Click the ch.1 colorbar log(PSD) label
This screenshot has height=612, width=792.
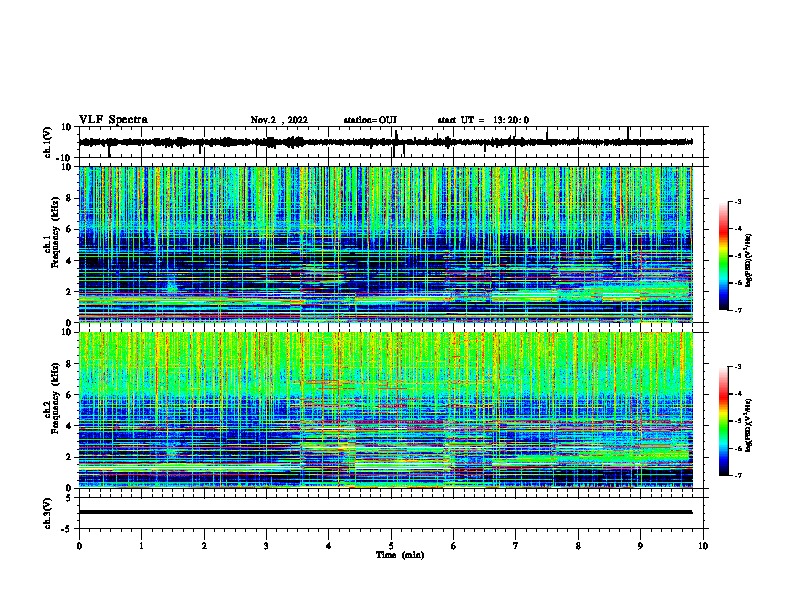pos(749,261)
